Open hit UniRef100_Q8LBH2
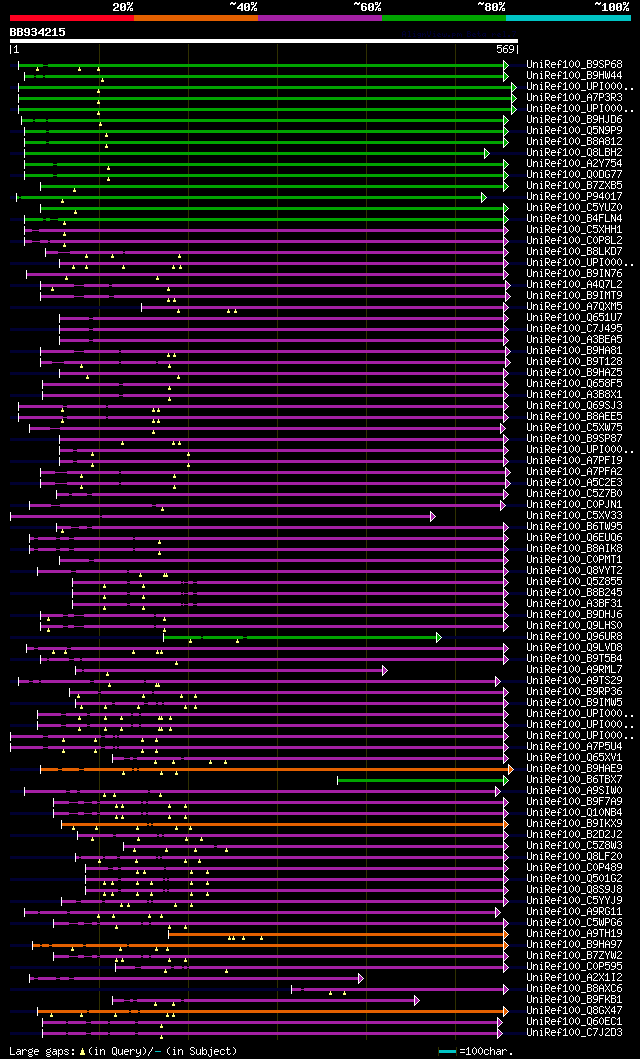Image resolution: width=640 pixels, height=1059 pixels. tap(575, 153)
